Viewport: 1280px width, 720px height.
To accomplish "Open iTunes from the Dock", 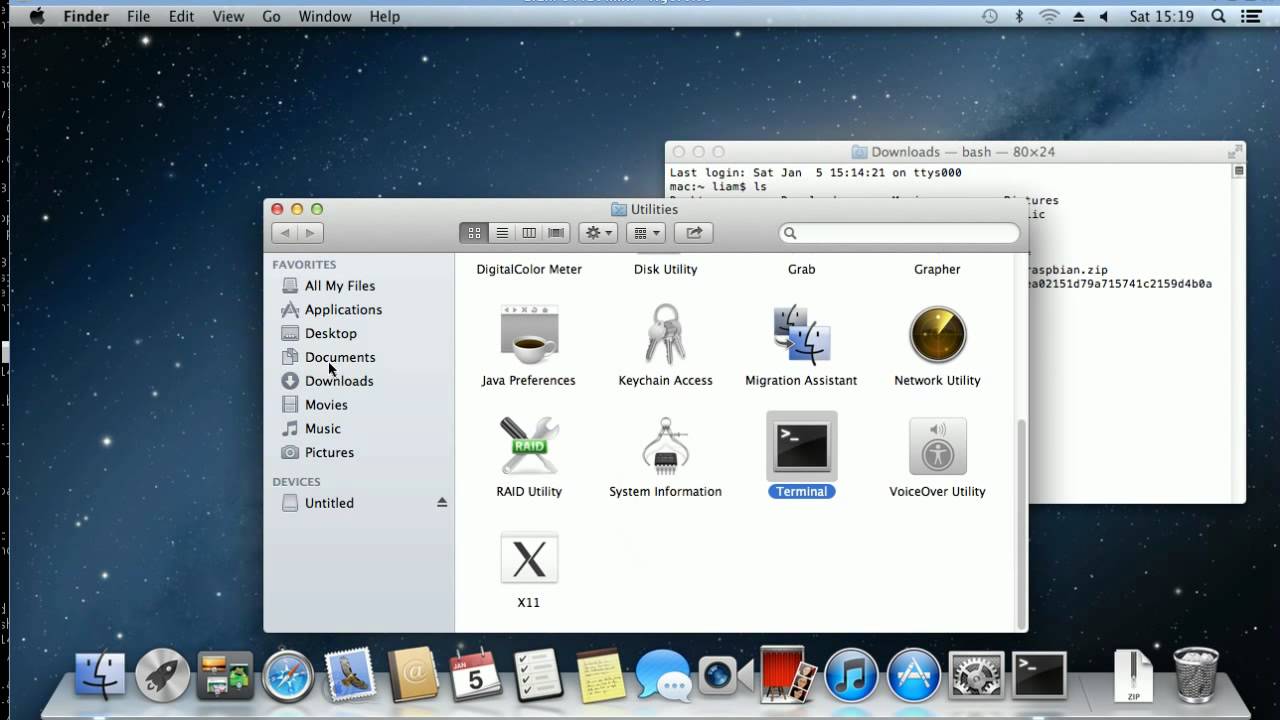I will tap(851, 676).
